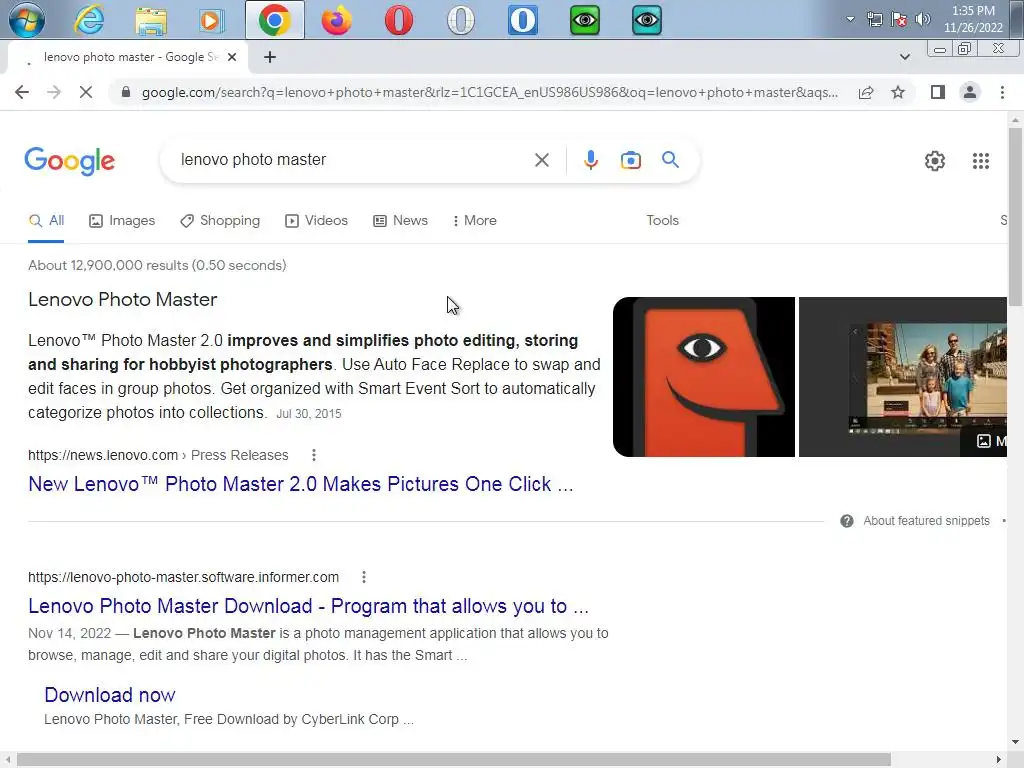Open the volume speaker tray icon
Screen dimensions: 1024x768
coord(922,19)
